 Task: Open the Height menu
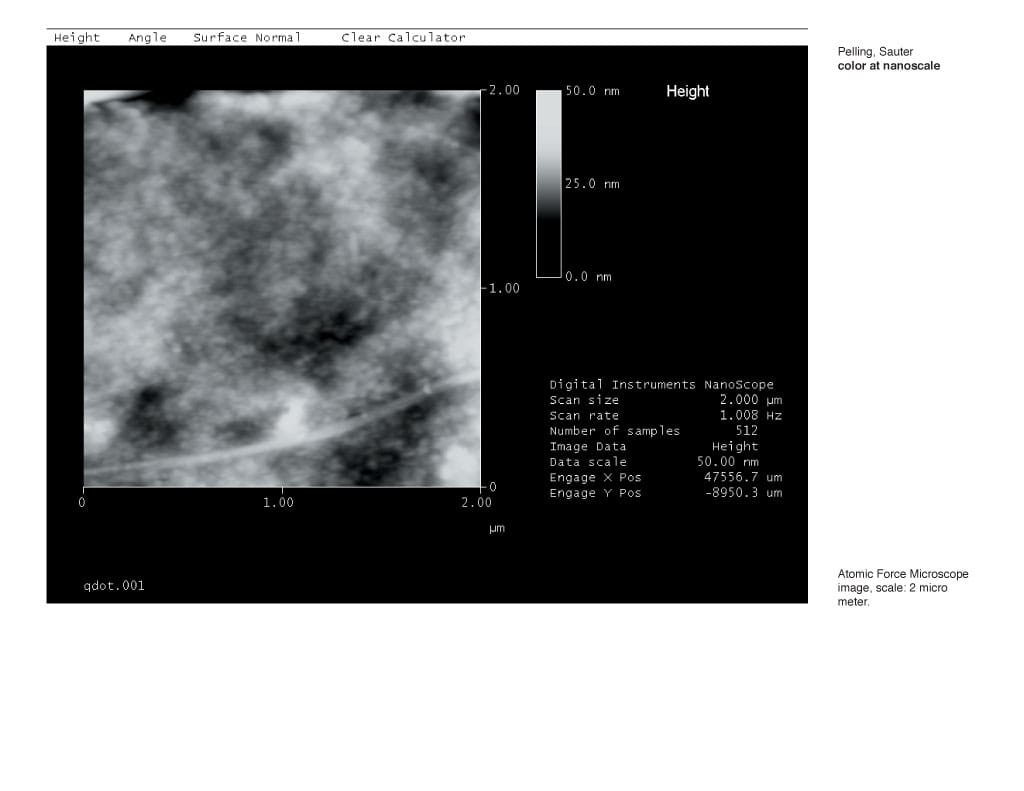click(x=76, y=38)
